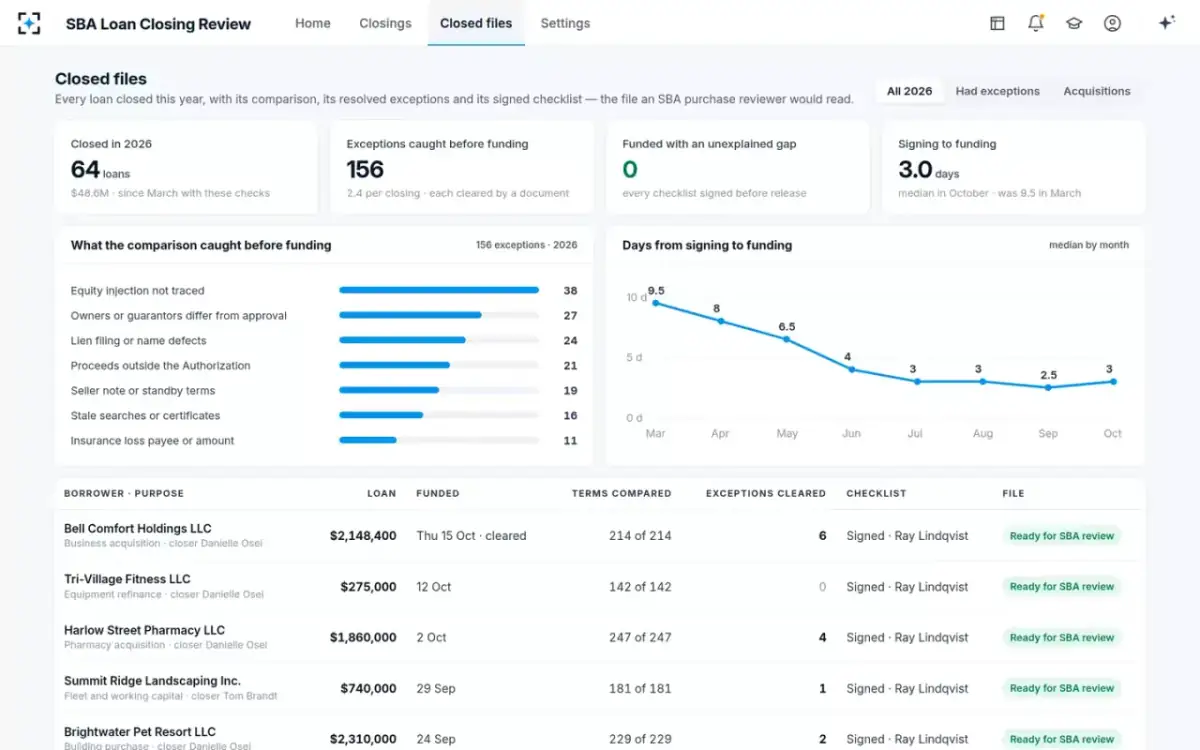Open the Exceptions caught before funding card
The image size is (1200, 750).
(x=462, y=167)
